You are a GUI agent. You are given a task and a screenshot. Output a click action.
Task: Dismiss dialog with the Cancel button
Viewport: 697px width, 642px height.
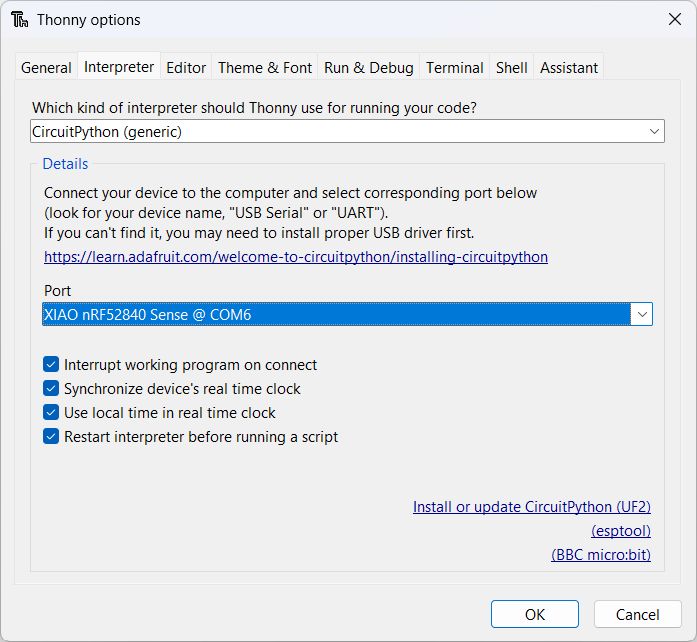pos(637,614)
